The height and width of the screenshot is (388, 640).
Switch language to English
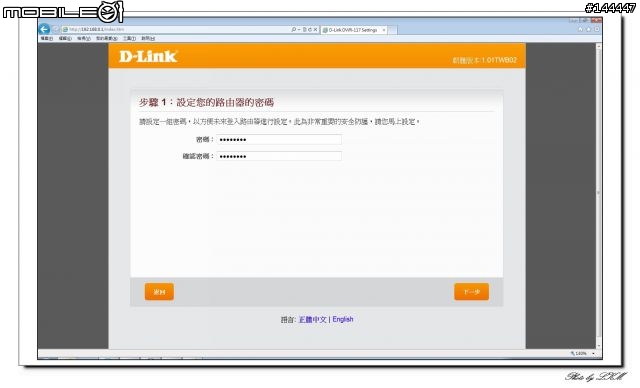(x=343, y=319)
